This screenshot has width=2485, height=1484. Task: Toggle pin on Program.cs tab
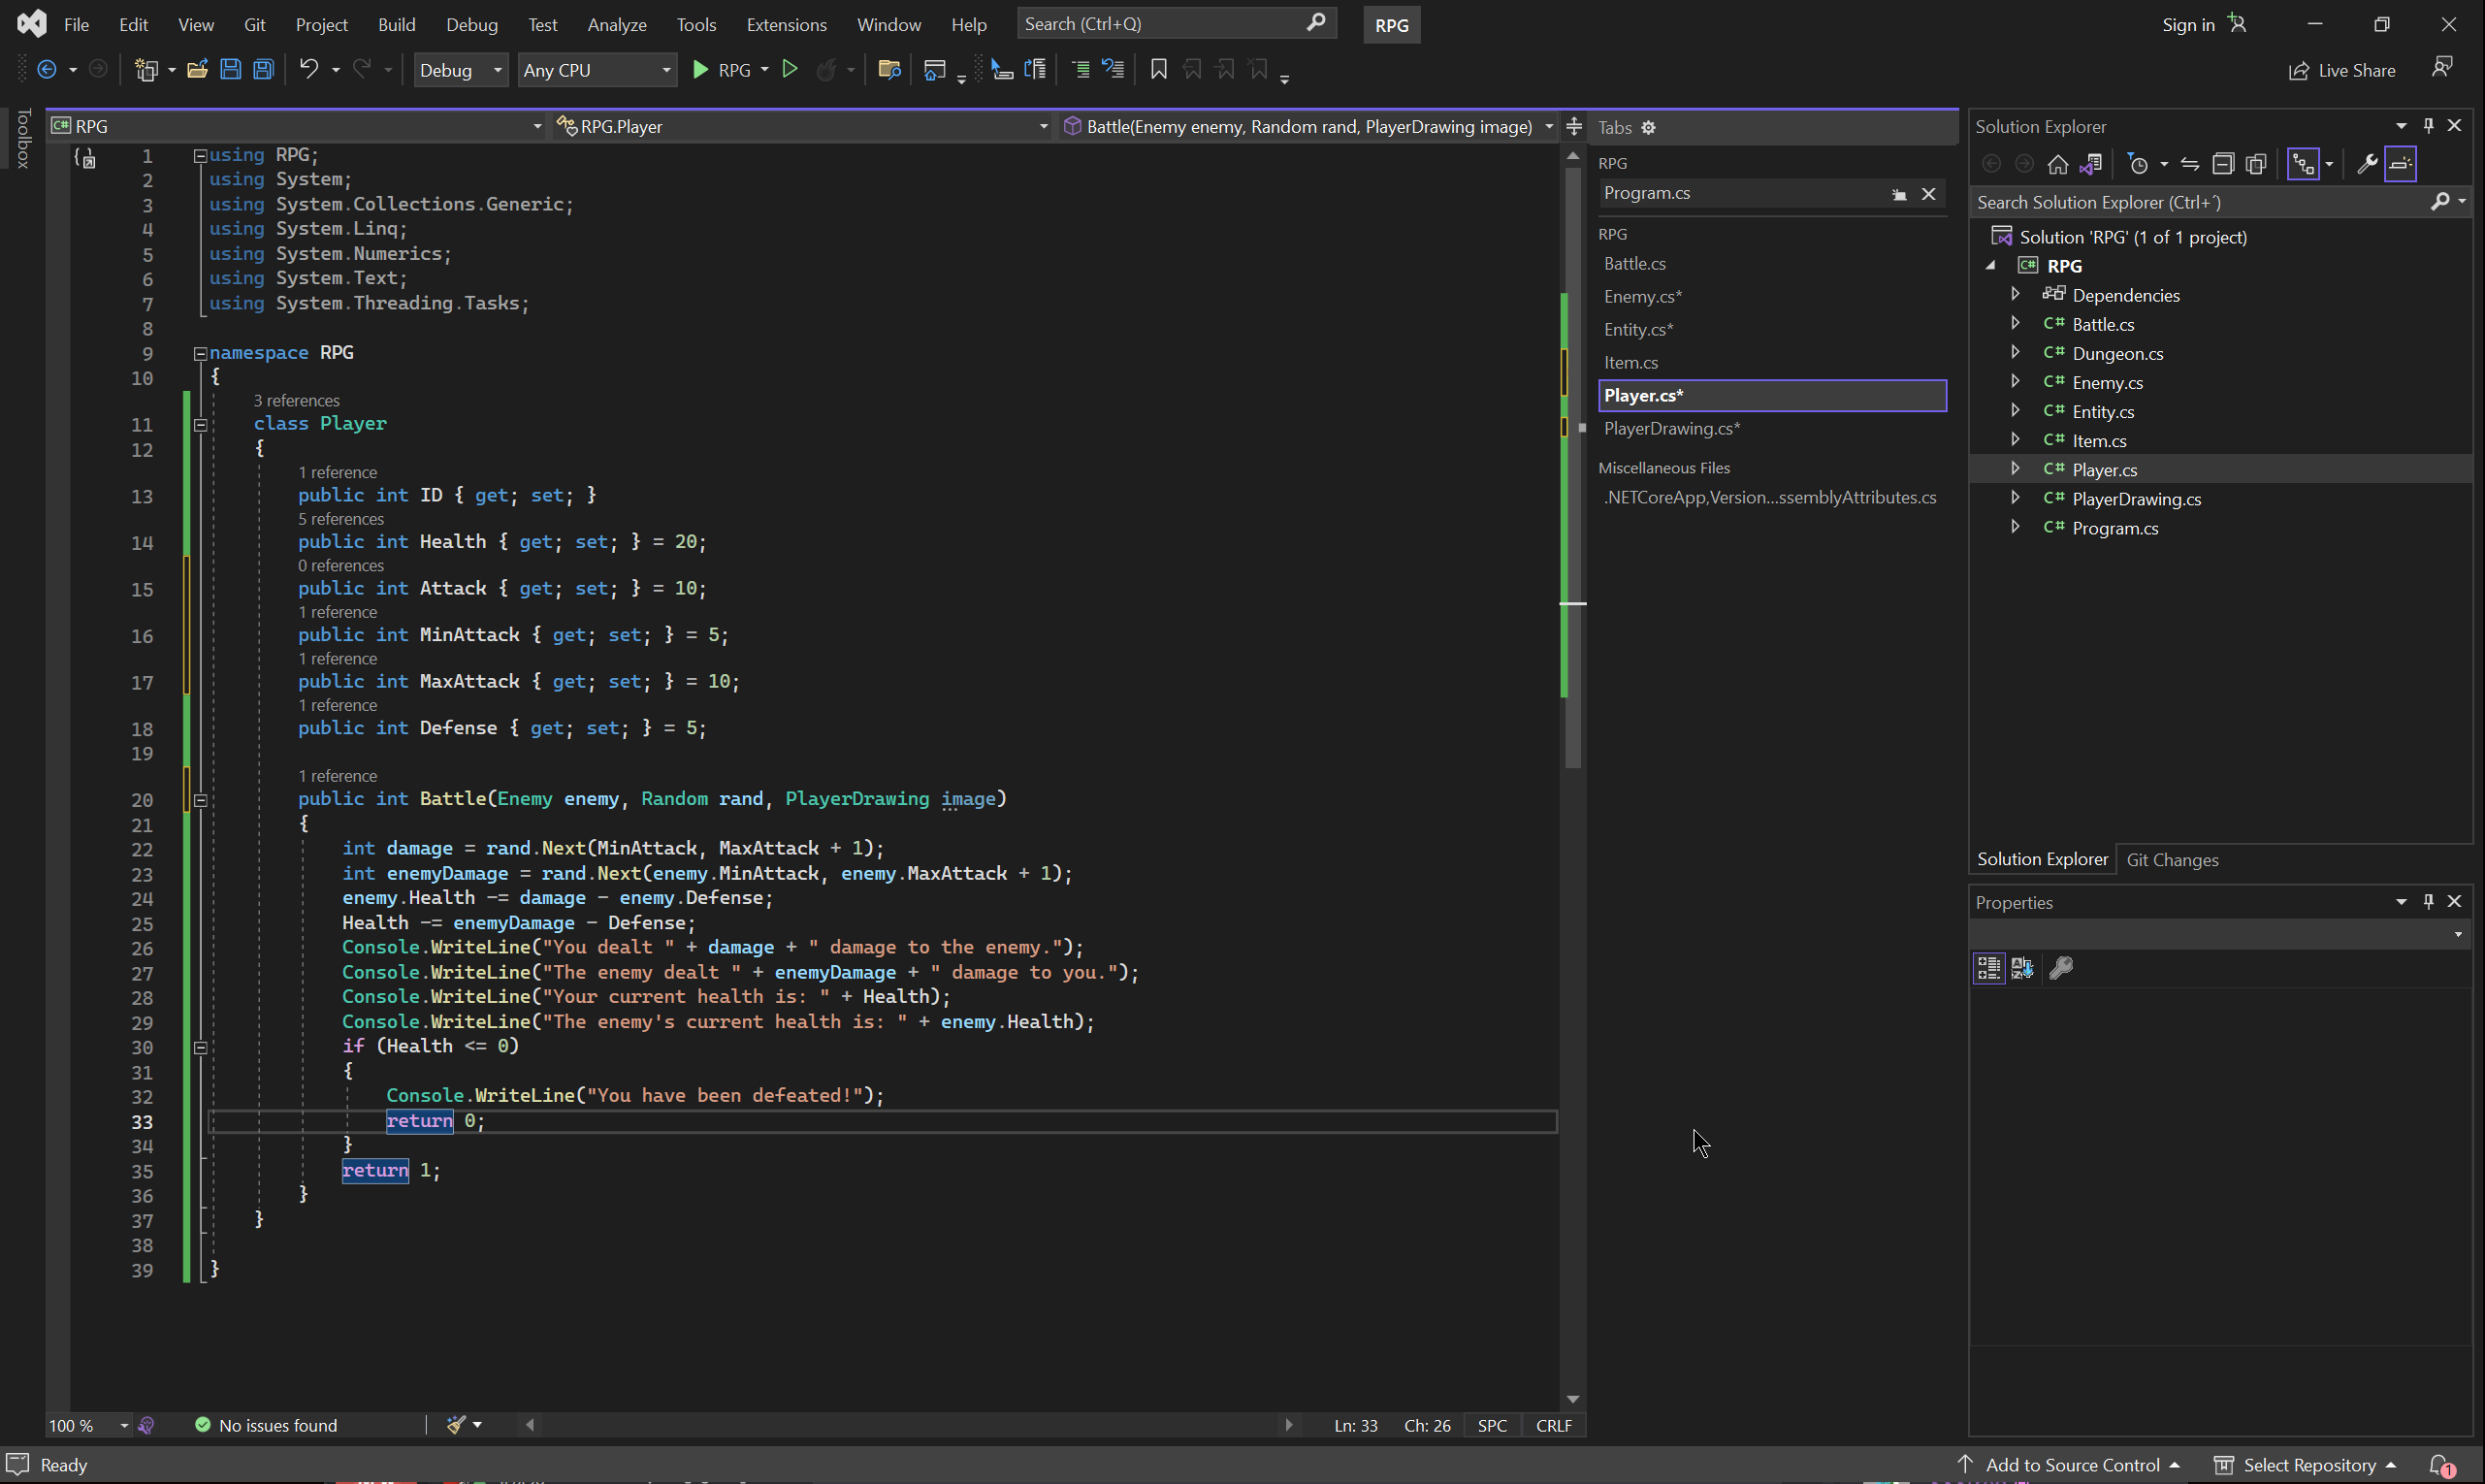(x=1898, y=194)
